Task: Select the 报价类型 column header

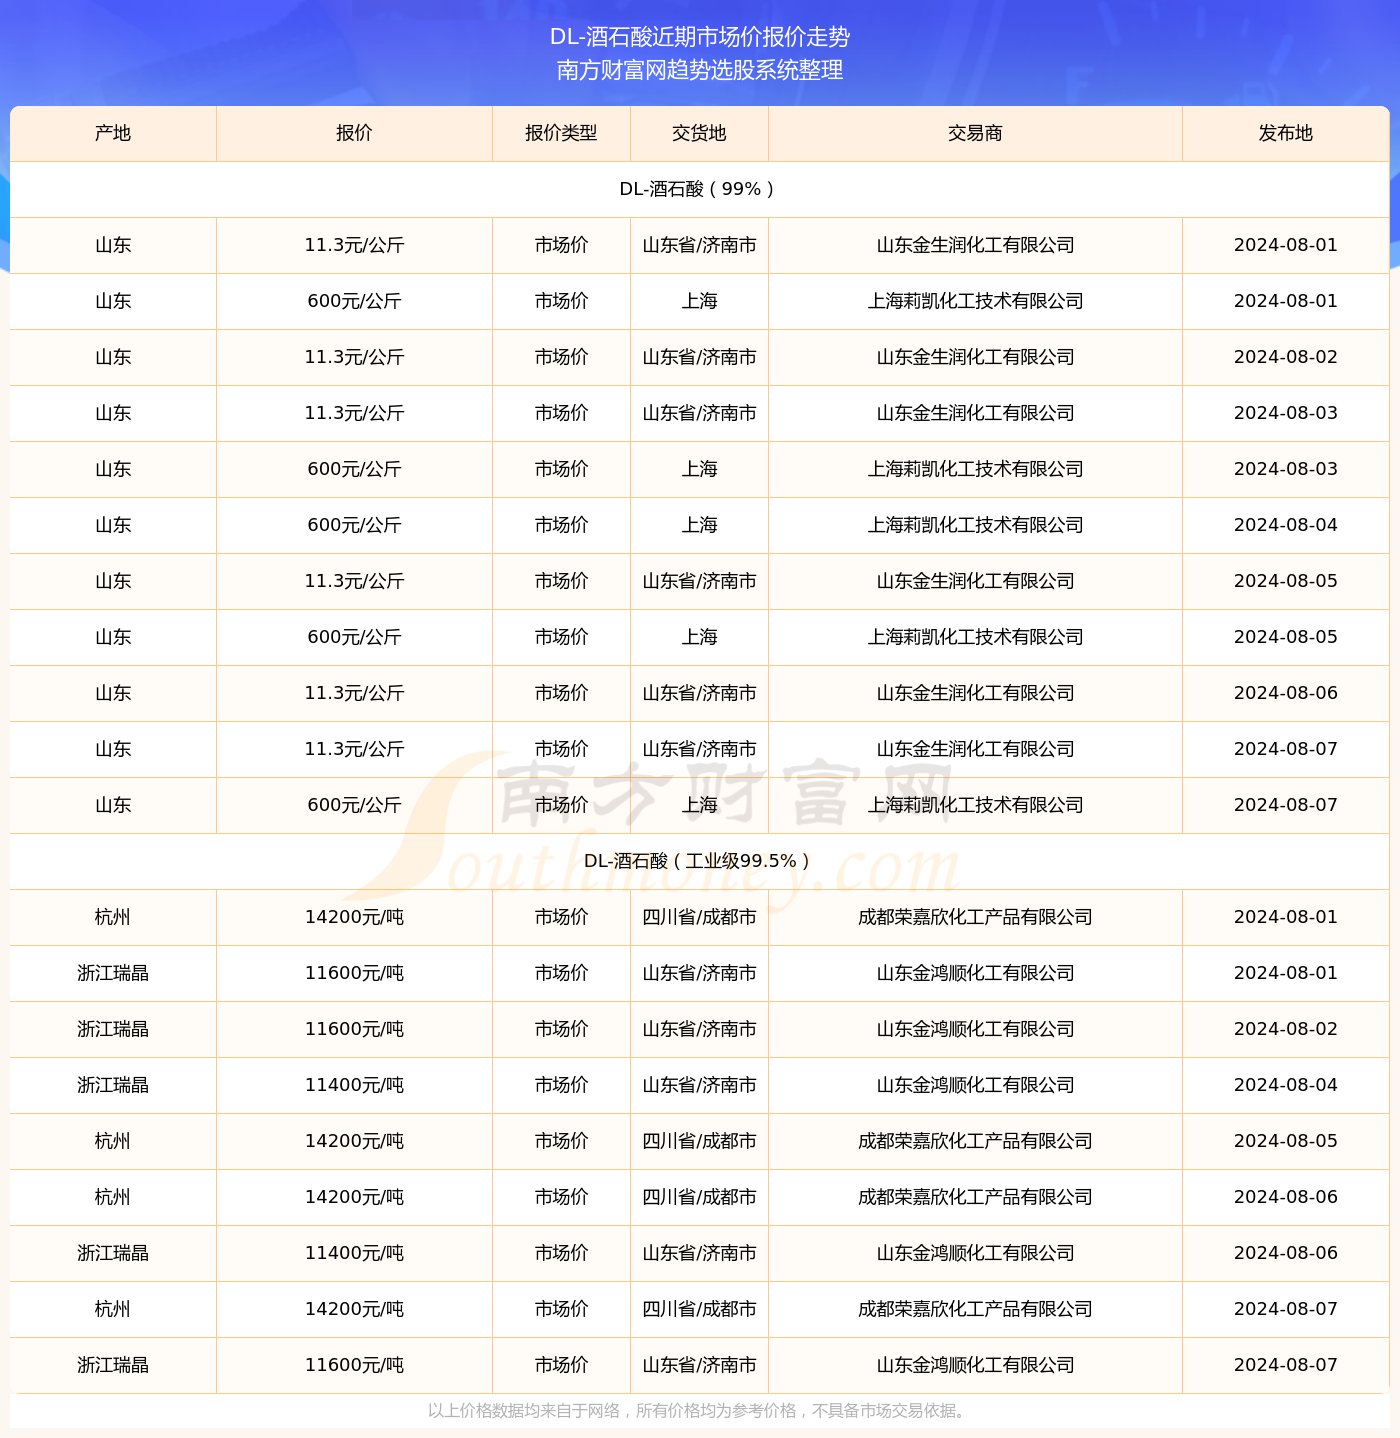Action: (561, 133)
